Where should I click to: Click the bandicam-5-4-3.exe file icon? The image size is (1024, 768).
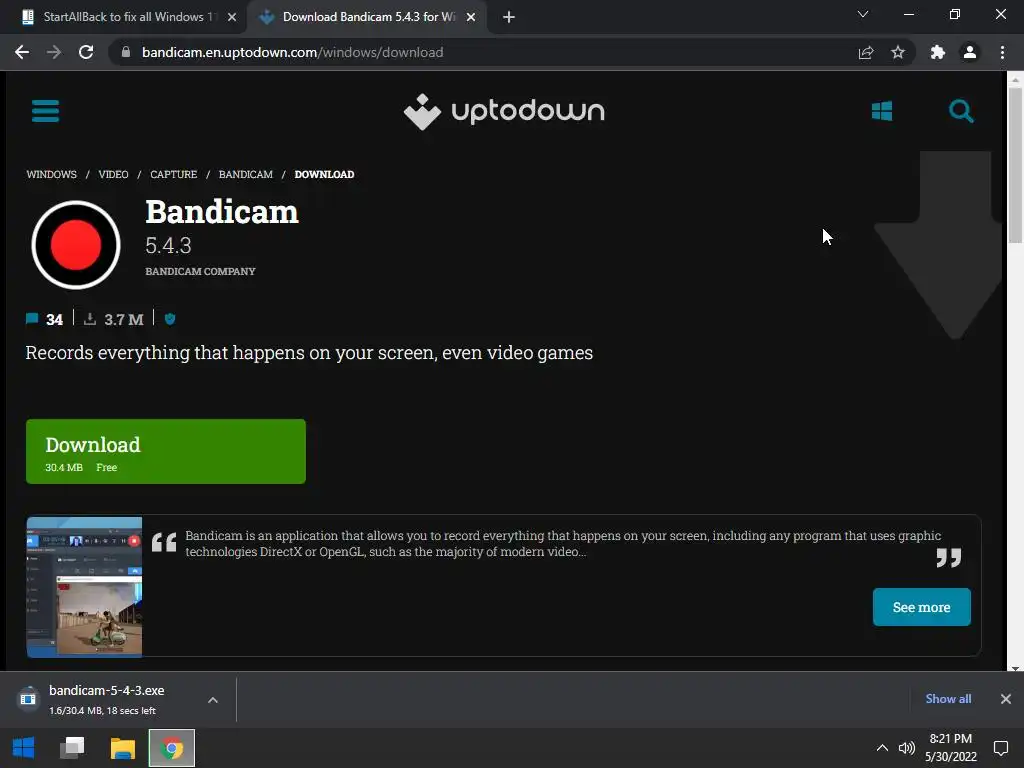click(28, 699)
